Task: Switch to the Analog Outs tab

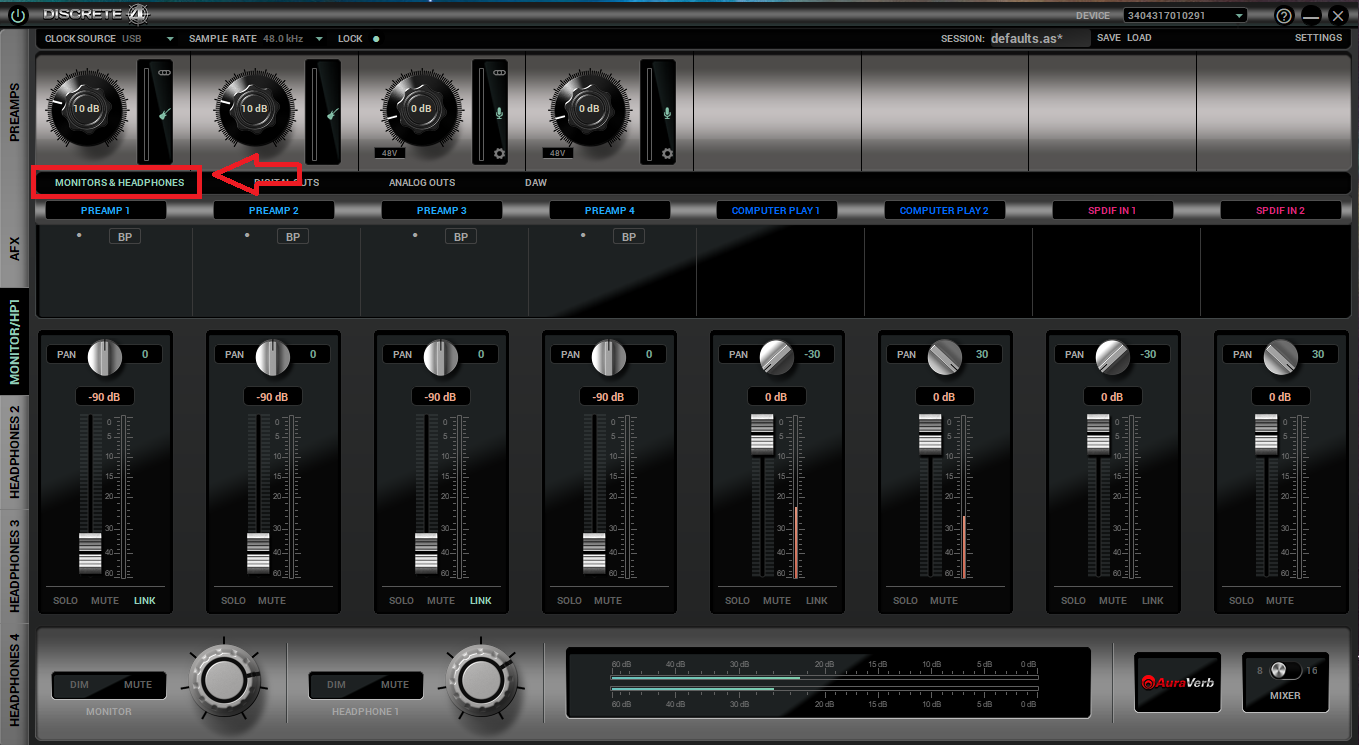Action: [x=422, y=183]
